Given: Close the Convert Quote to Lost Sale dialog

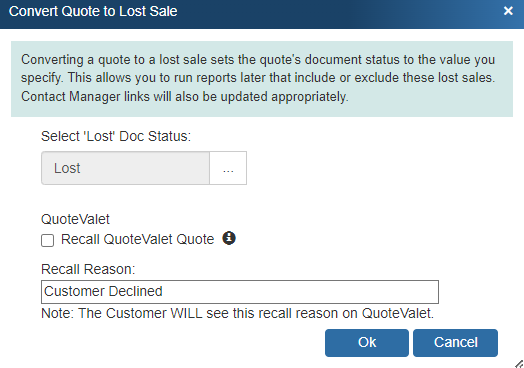Looking at the screenshot, I should point(508,11).
